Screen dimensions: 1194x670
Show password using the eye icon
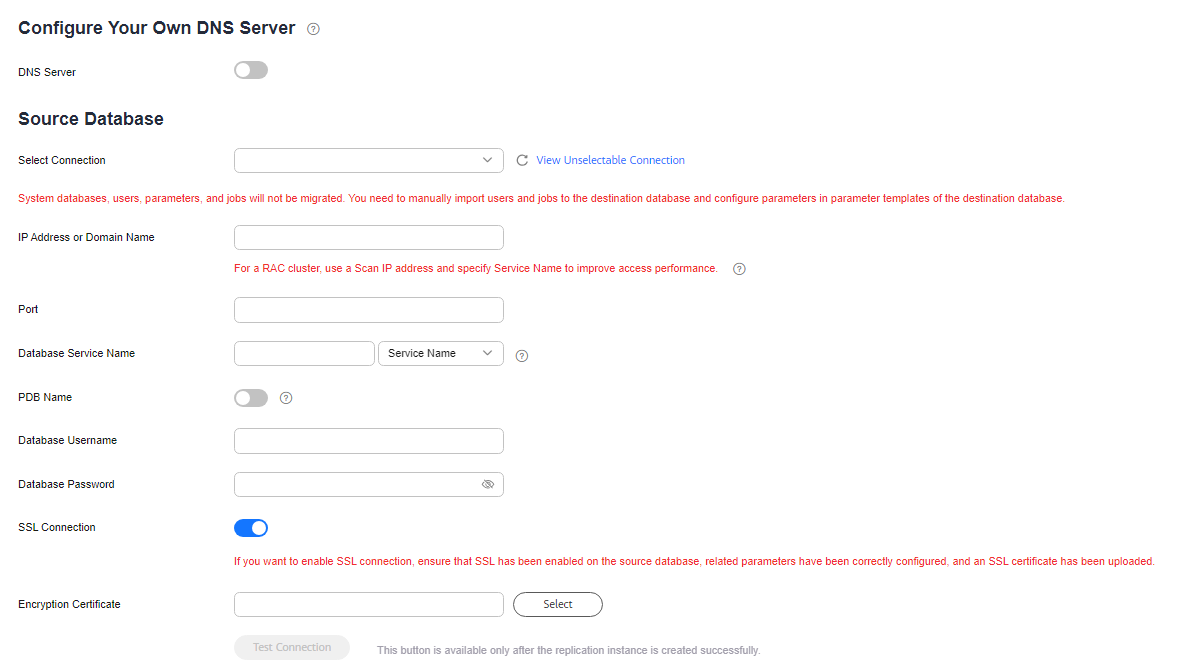(x=488, y=484)
